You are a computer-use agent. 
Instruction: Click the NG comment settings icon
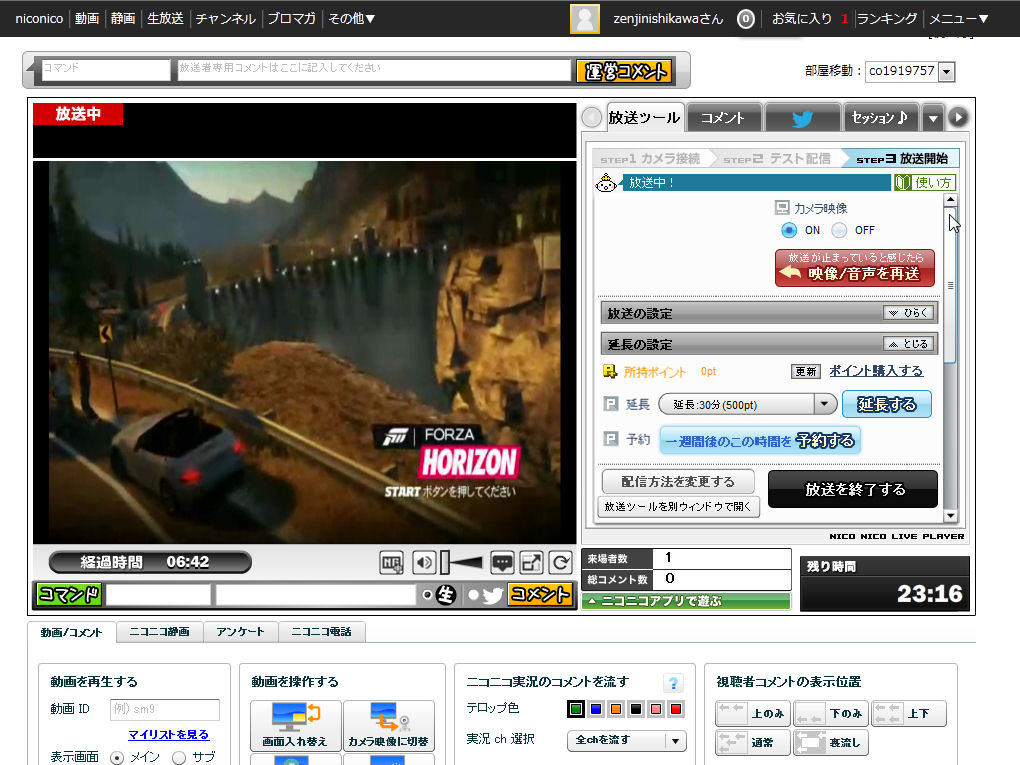coord(392,563)
